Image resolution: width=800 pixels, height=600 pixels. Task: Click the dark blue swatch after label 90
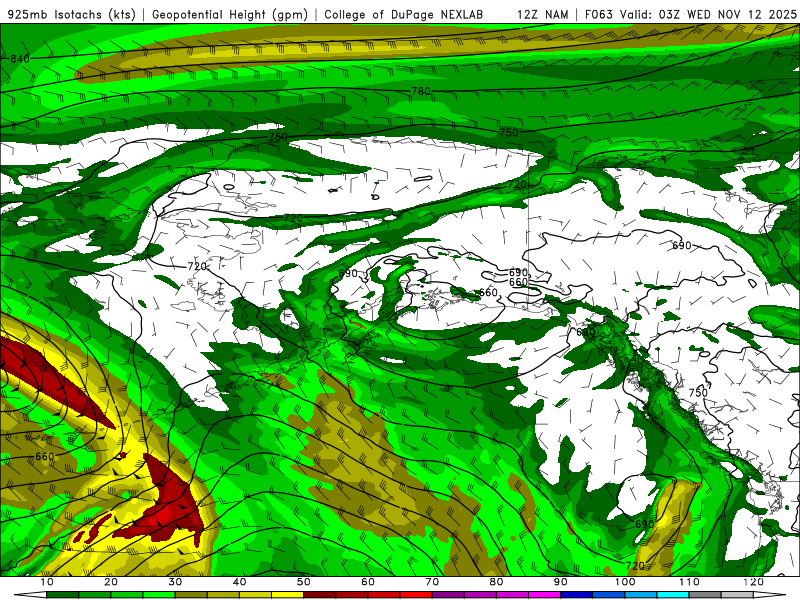pos(577,595)
